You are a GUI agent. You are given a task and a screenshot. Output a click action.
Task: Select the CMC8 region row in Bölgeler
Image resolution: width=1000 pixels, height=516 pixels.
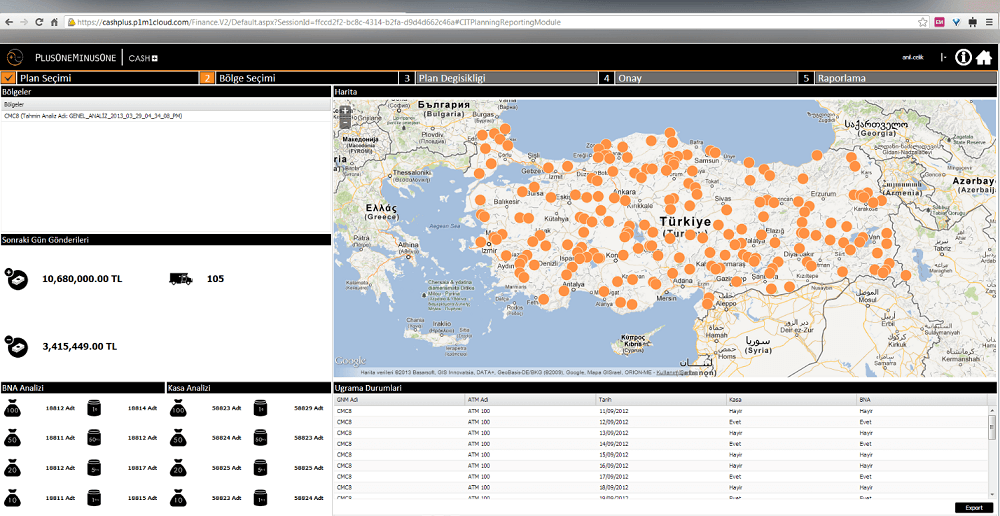[x=93, y=116]
